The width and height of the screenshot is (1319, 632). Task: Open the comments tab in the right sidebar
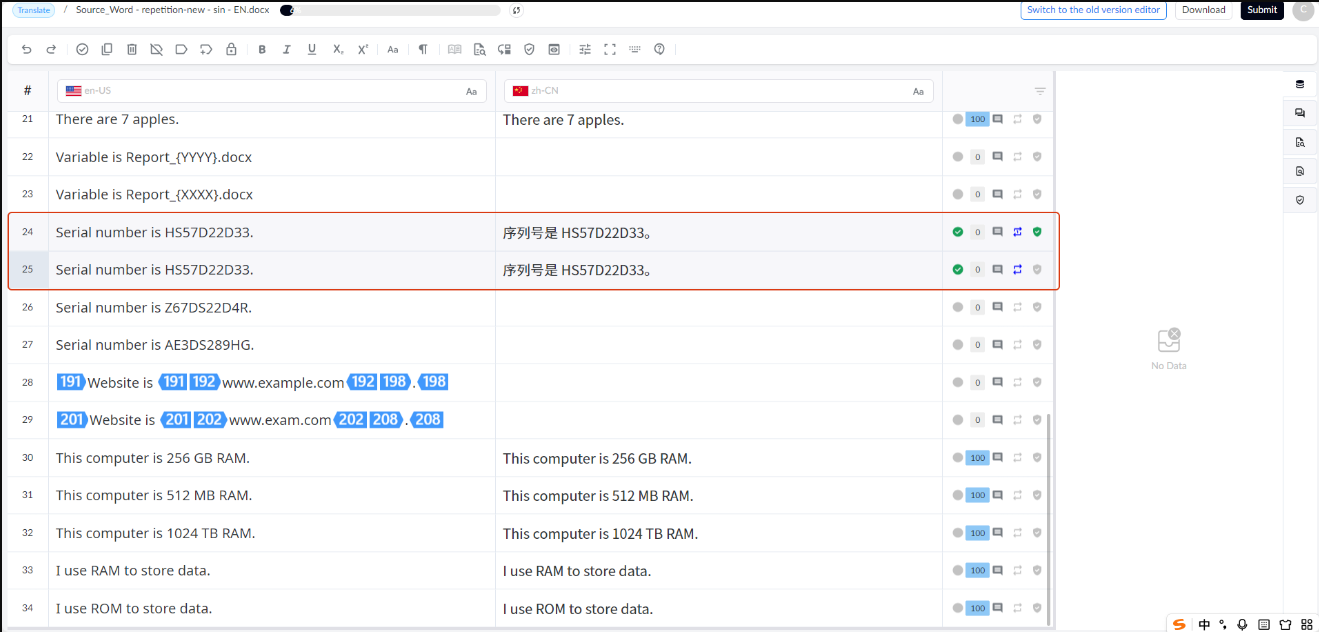pos(1300,113)
